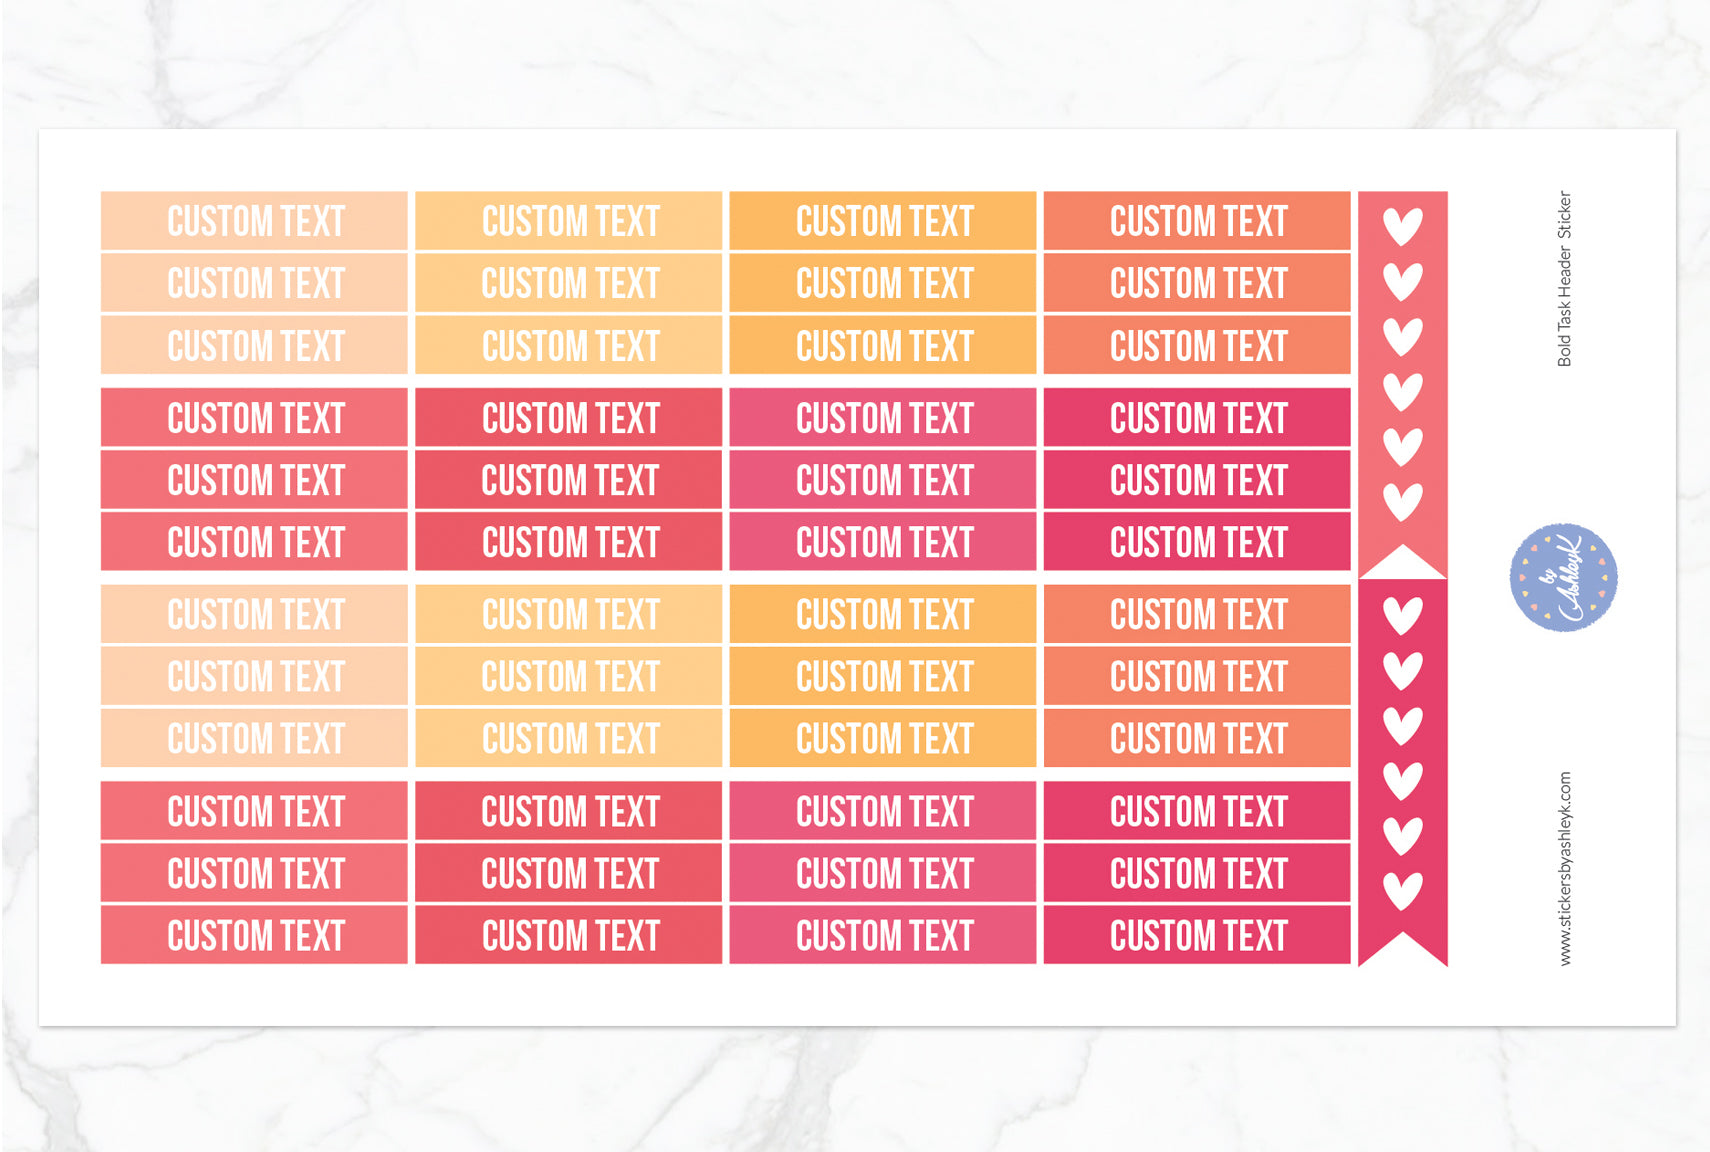The width and height of the screenshot is (1710, 1152).
Task: Click the second heart from the top of the light pink flag
Action: [x=1402, y=281]
